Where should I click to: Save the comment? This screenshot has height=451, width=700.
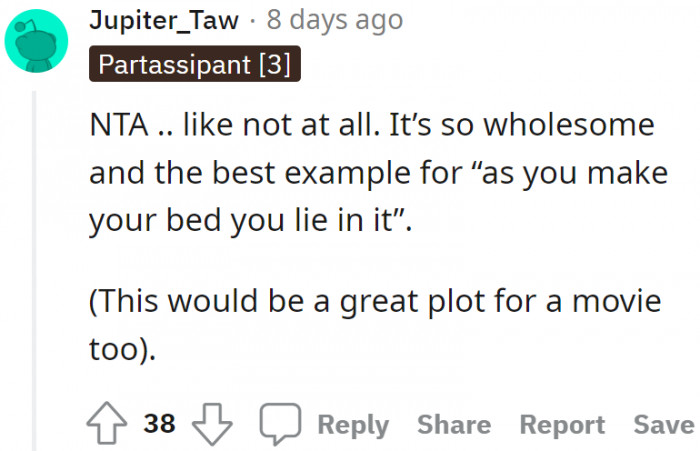pos(663,424)
